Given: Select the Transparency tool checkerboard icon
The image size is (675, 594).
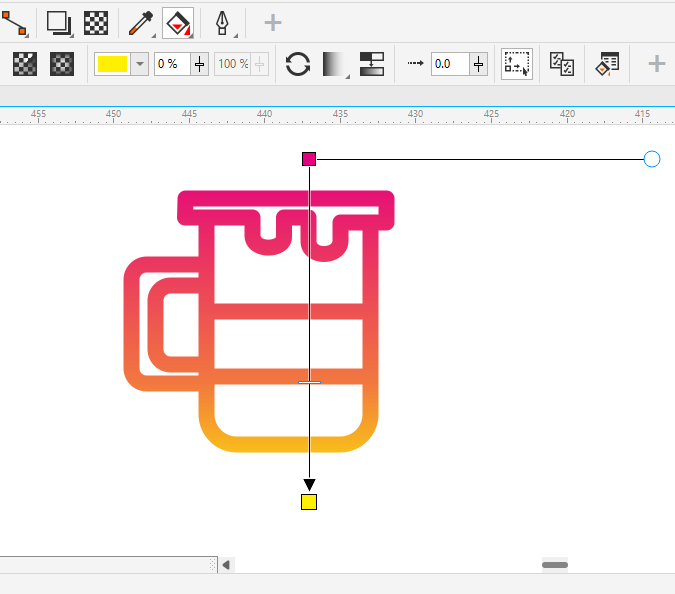Looking at the screenshot, I should click(96, 23).
